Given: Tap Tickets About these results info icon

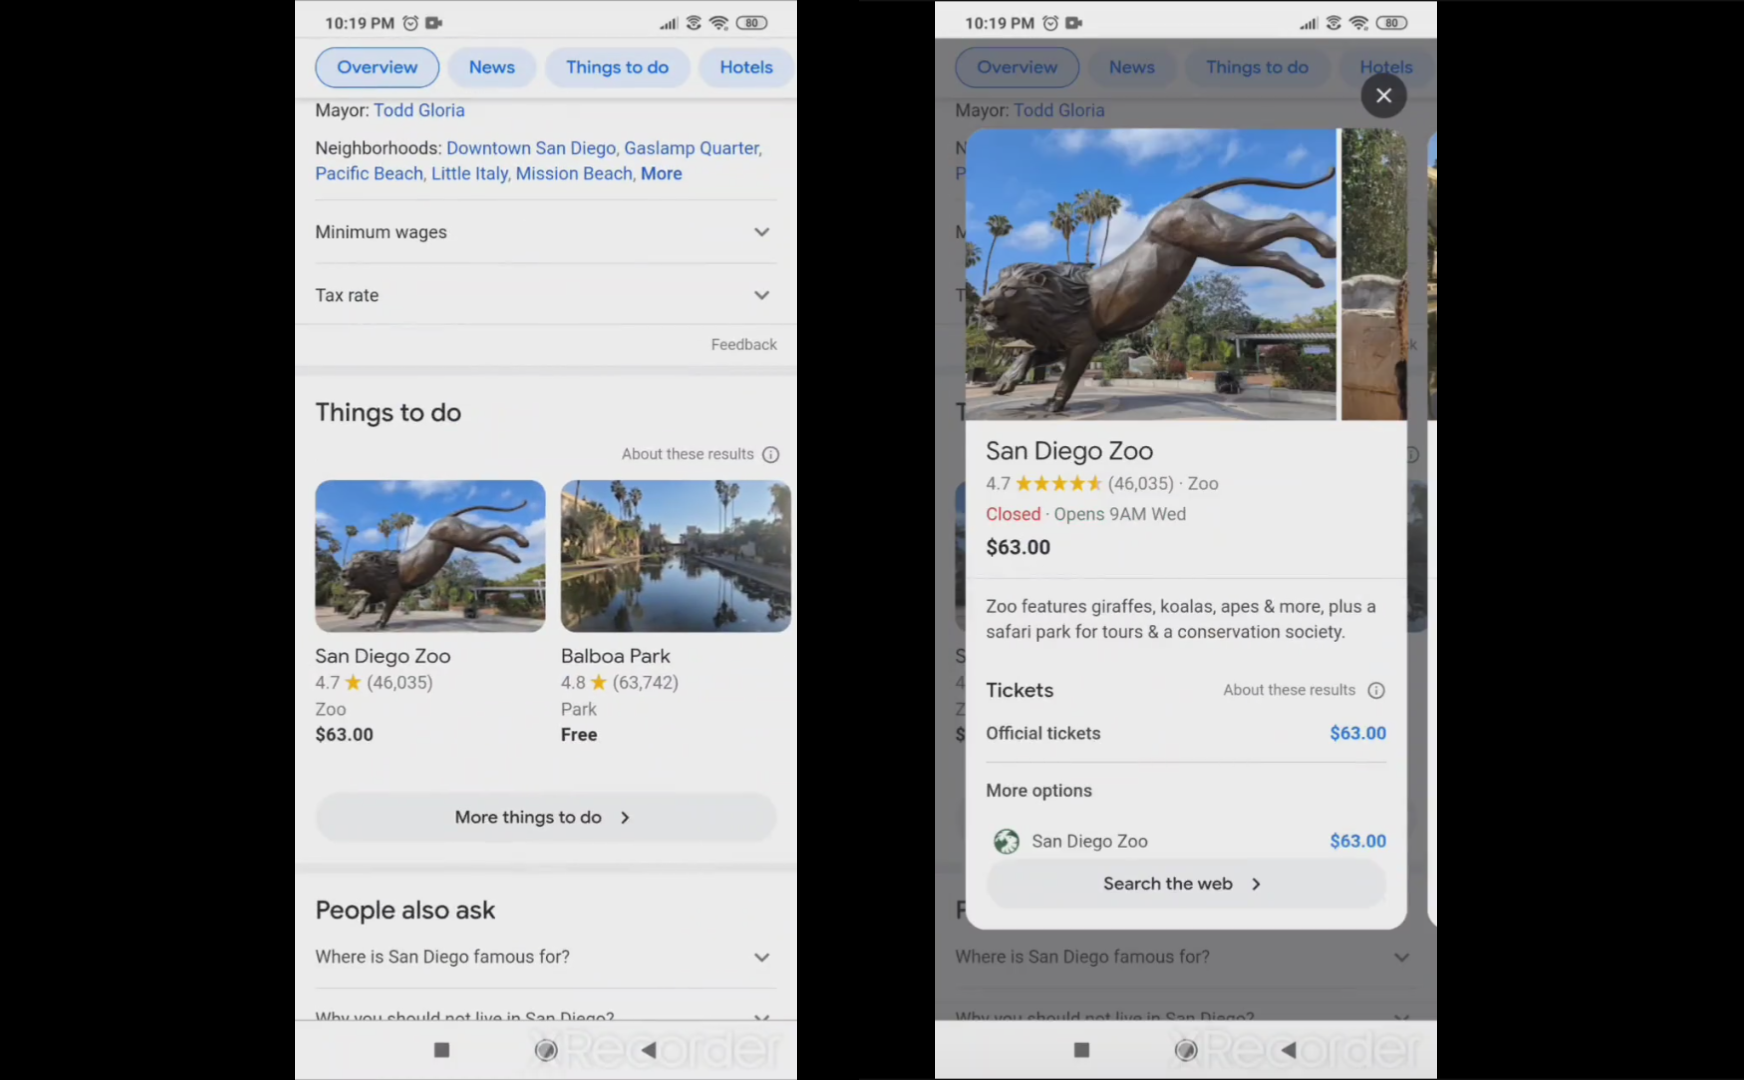Looking at the screenshot, I should (x=1376, y=691).
